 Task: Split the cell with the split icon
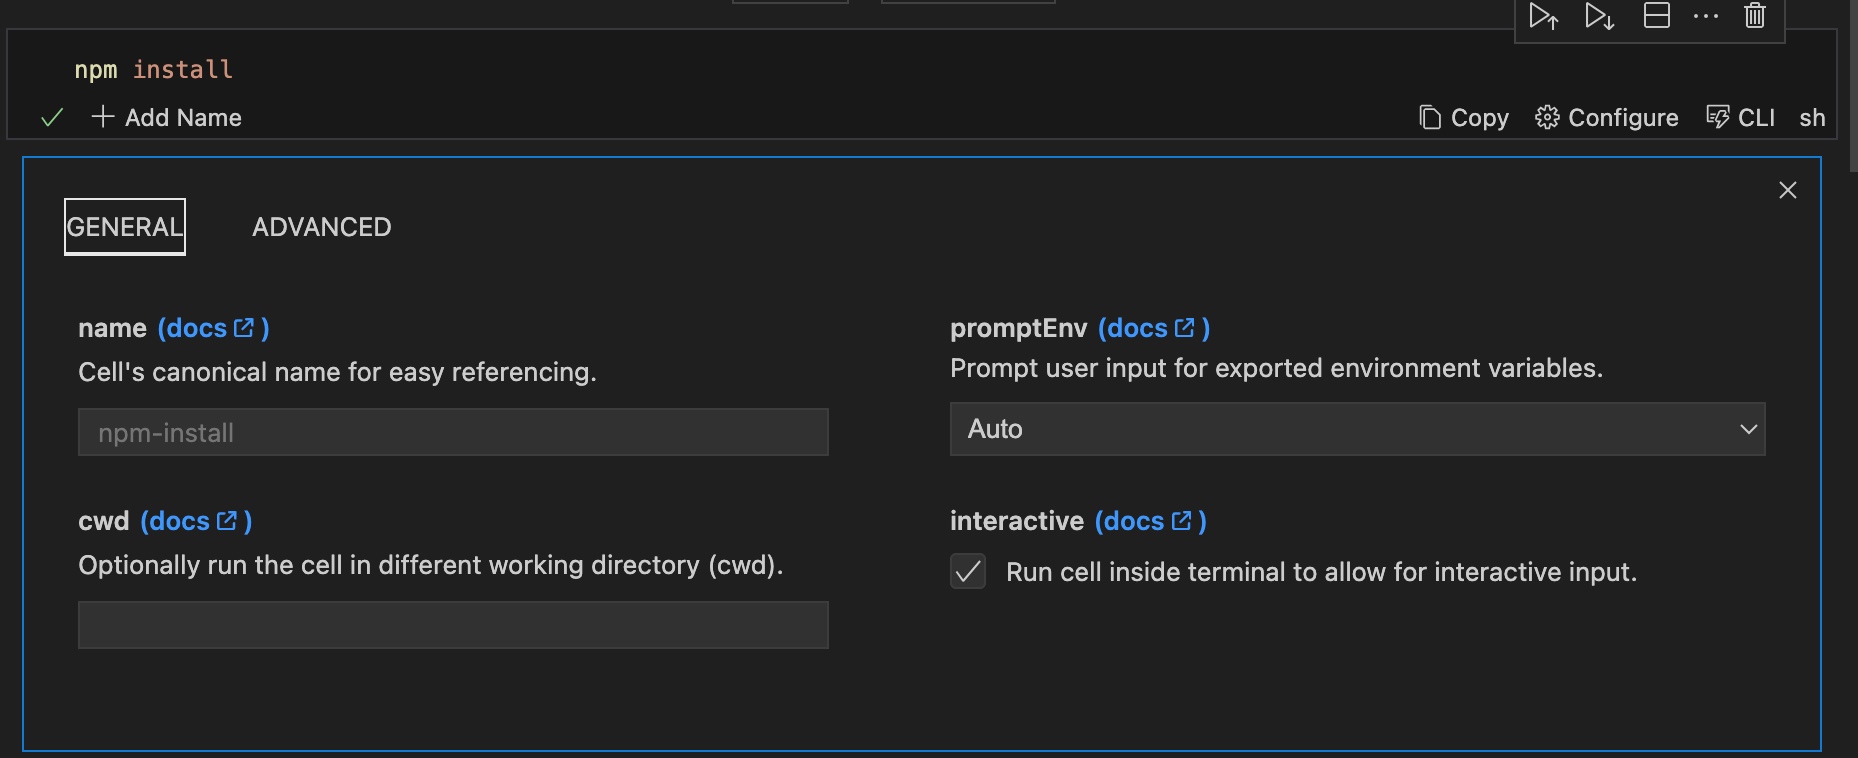[1657, 16]
